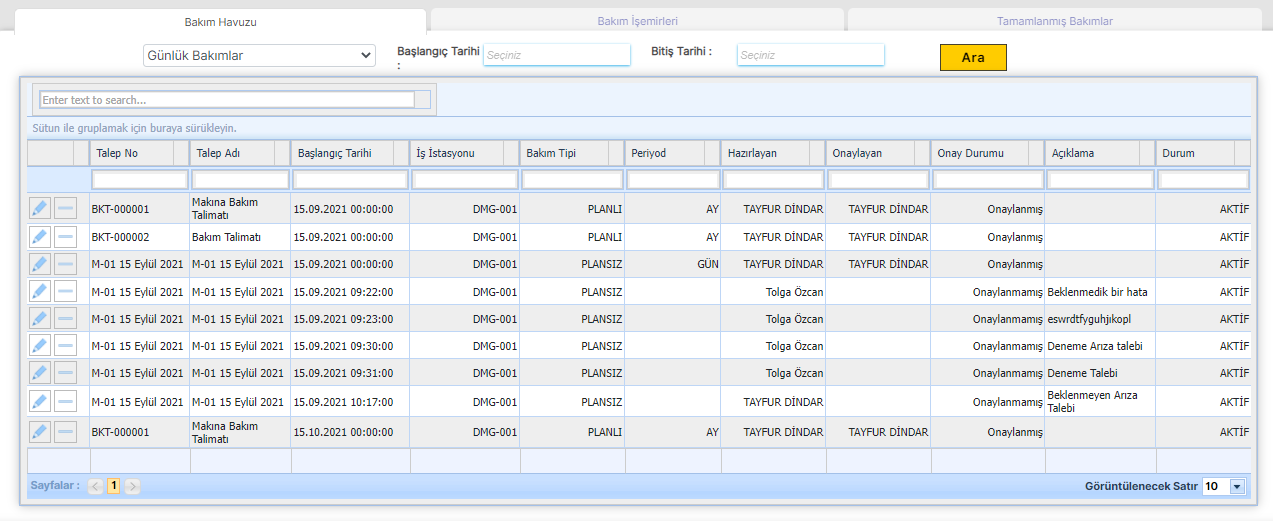Click the Talep No filter box
The height and width of the screenshot is (521, 1273).
140,180
